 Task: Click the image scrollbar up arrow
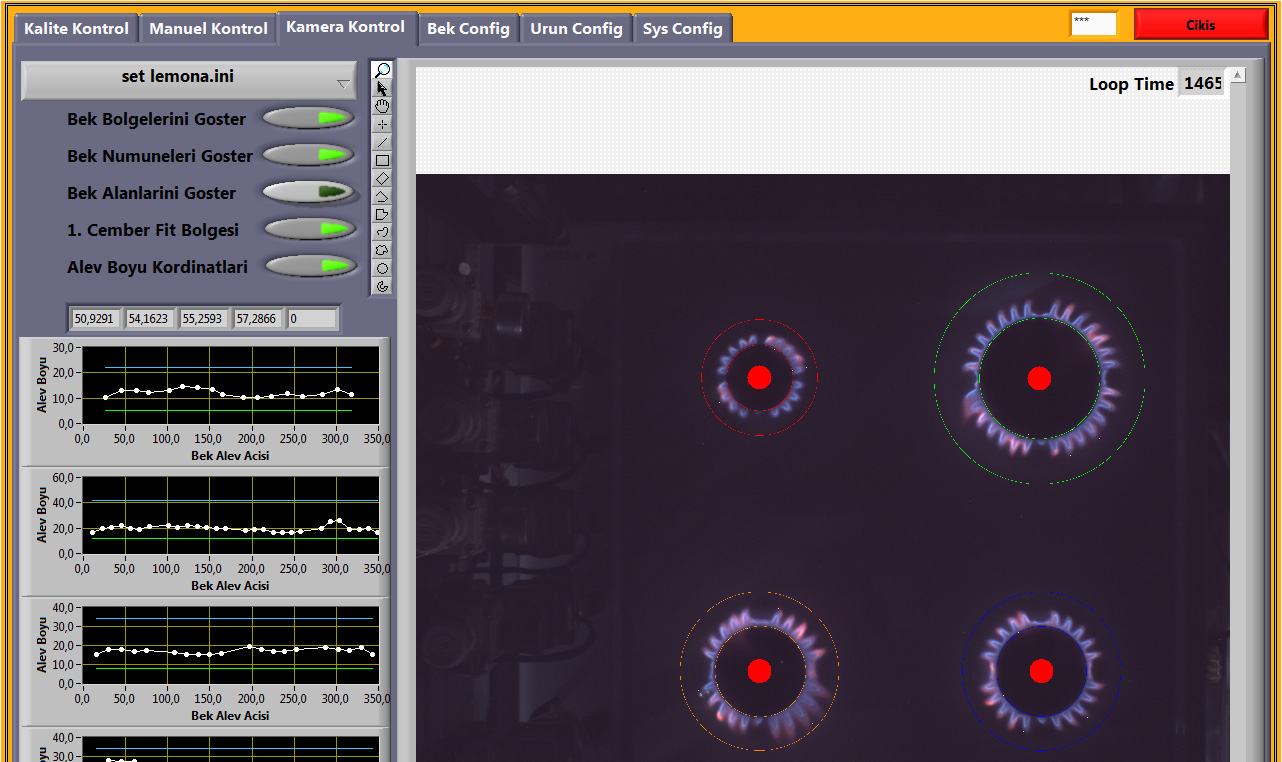[x=1238, y=75]
